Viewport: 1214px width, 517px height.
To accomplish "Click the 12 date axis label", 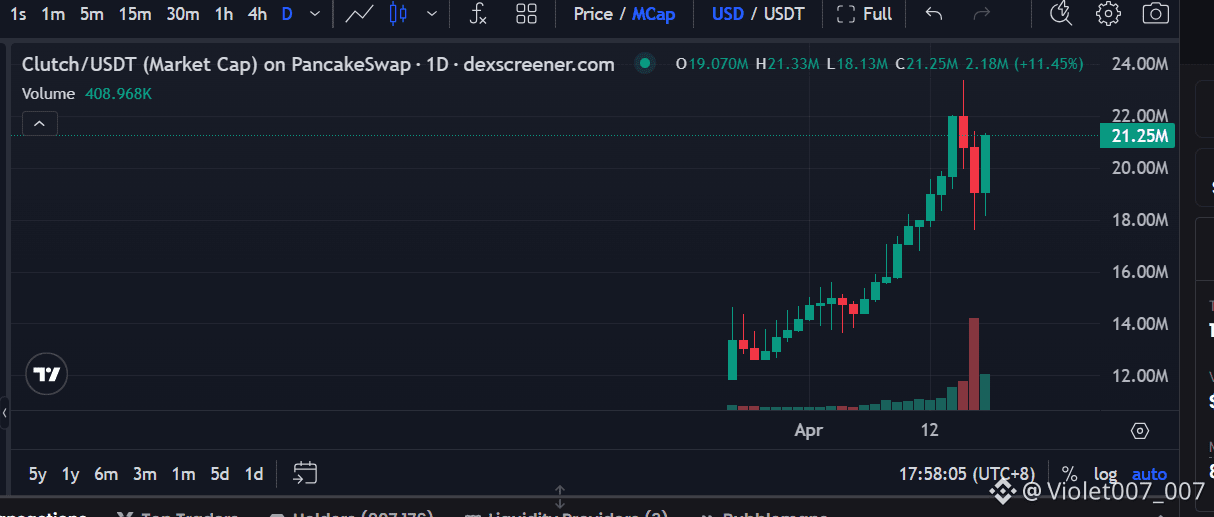I will click(x=930, y=430).
